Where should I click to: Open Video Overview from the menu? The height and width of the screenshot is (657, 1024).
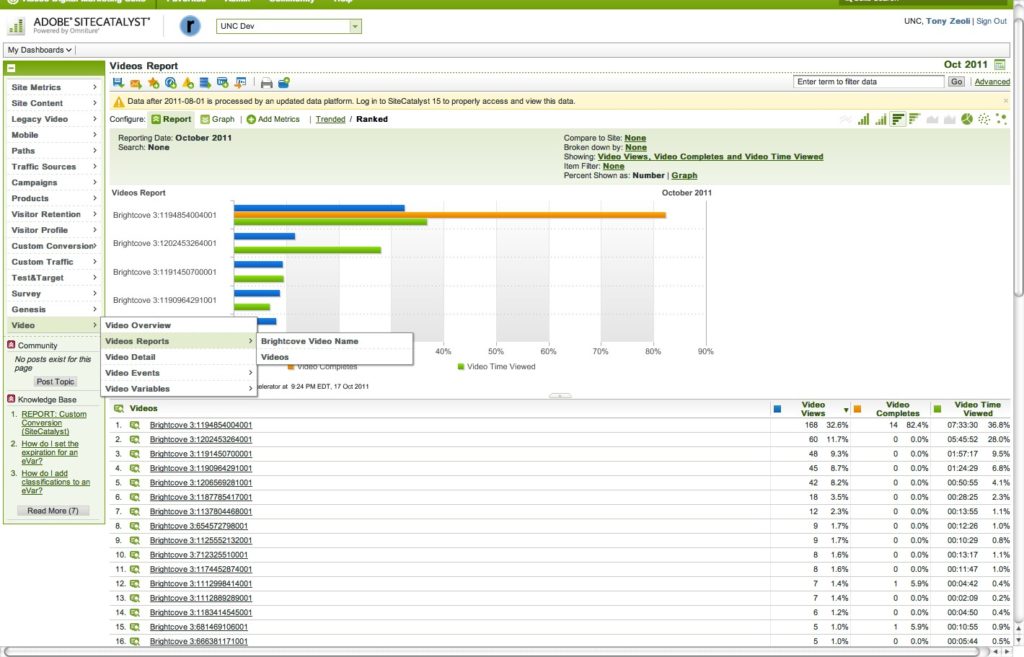(138, 325)
